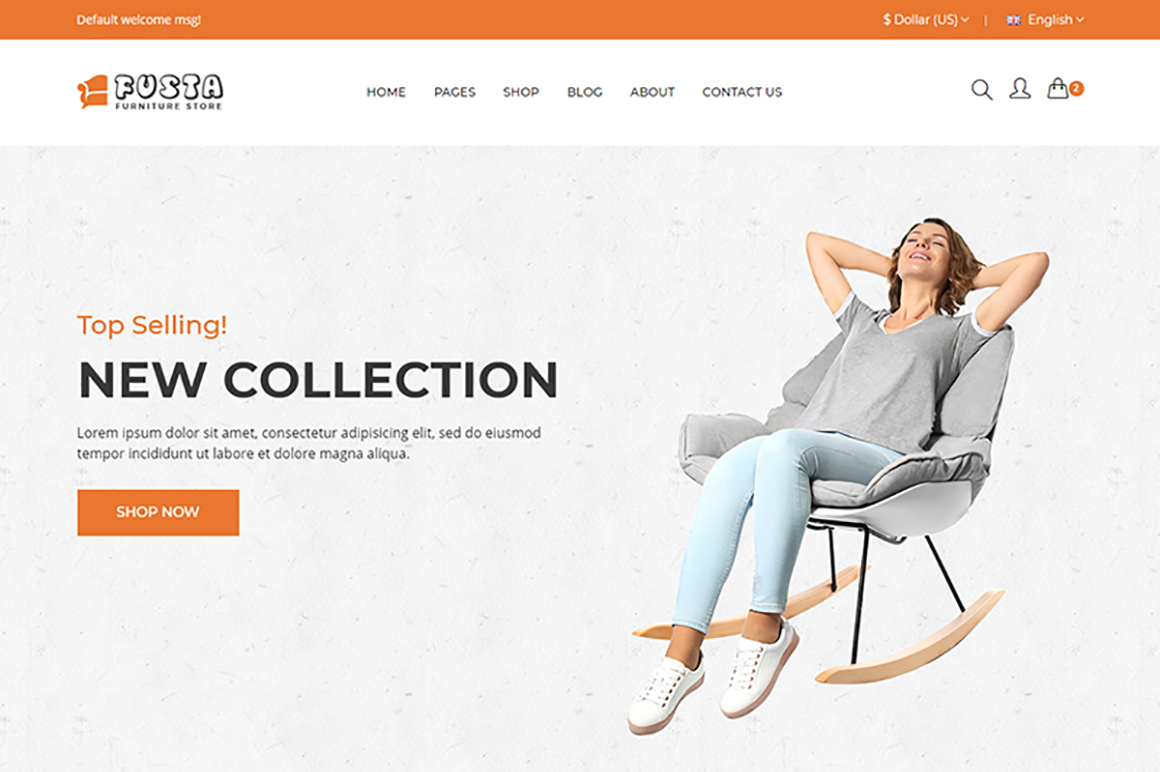1160x772 pixels.
Task: Click the Fusta sofa logo icon
Action: [x=92, y=92]
